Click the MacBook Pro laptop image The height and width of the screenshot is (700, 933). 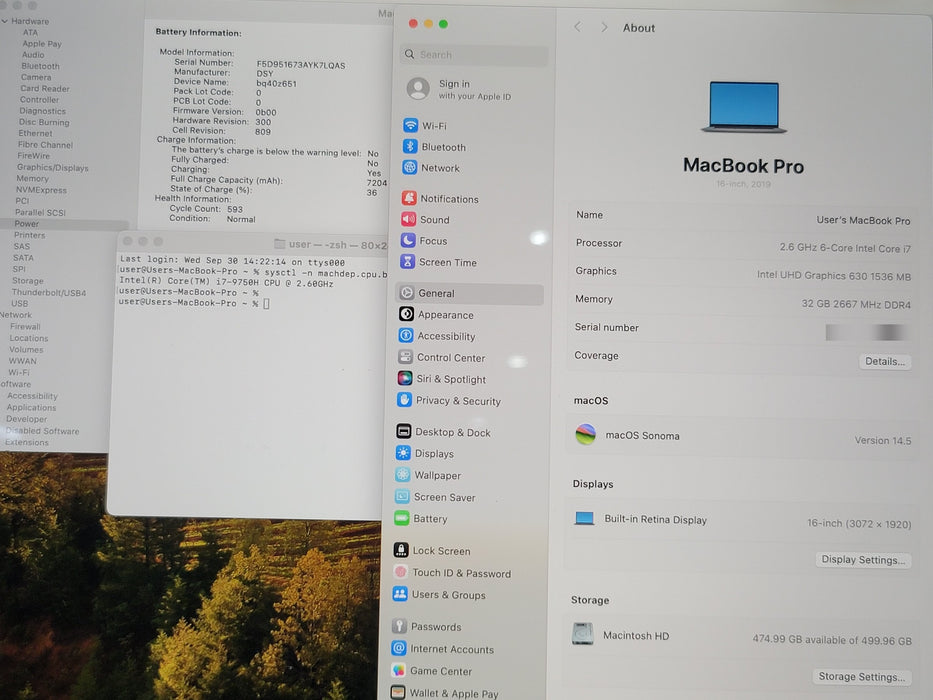coord(744,107)
